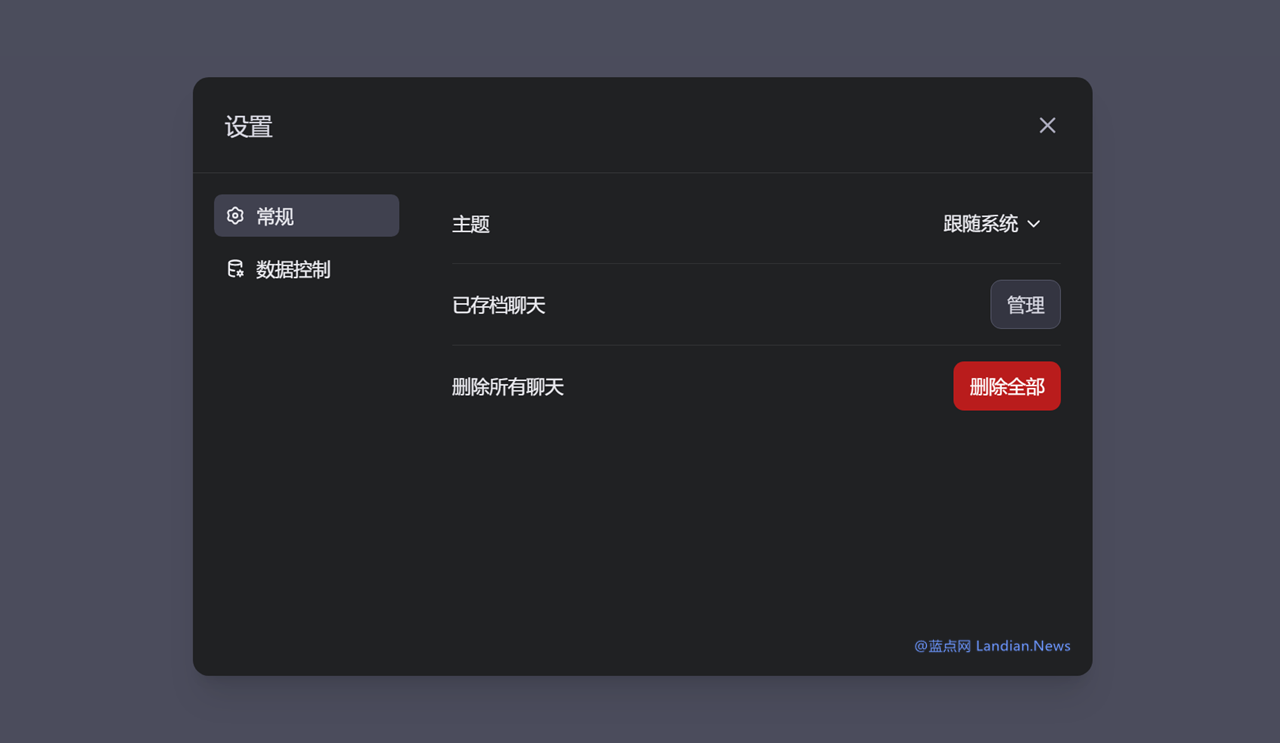
Task: Click the chevron arrow next to 跟随系统
Action: coord(1034,224)
